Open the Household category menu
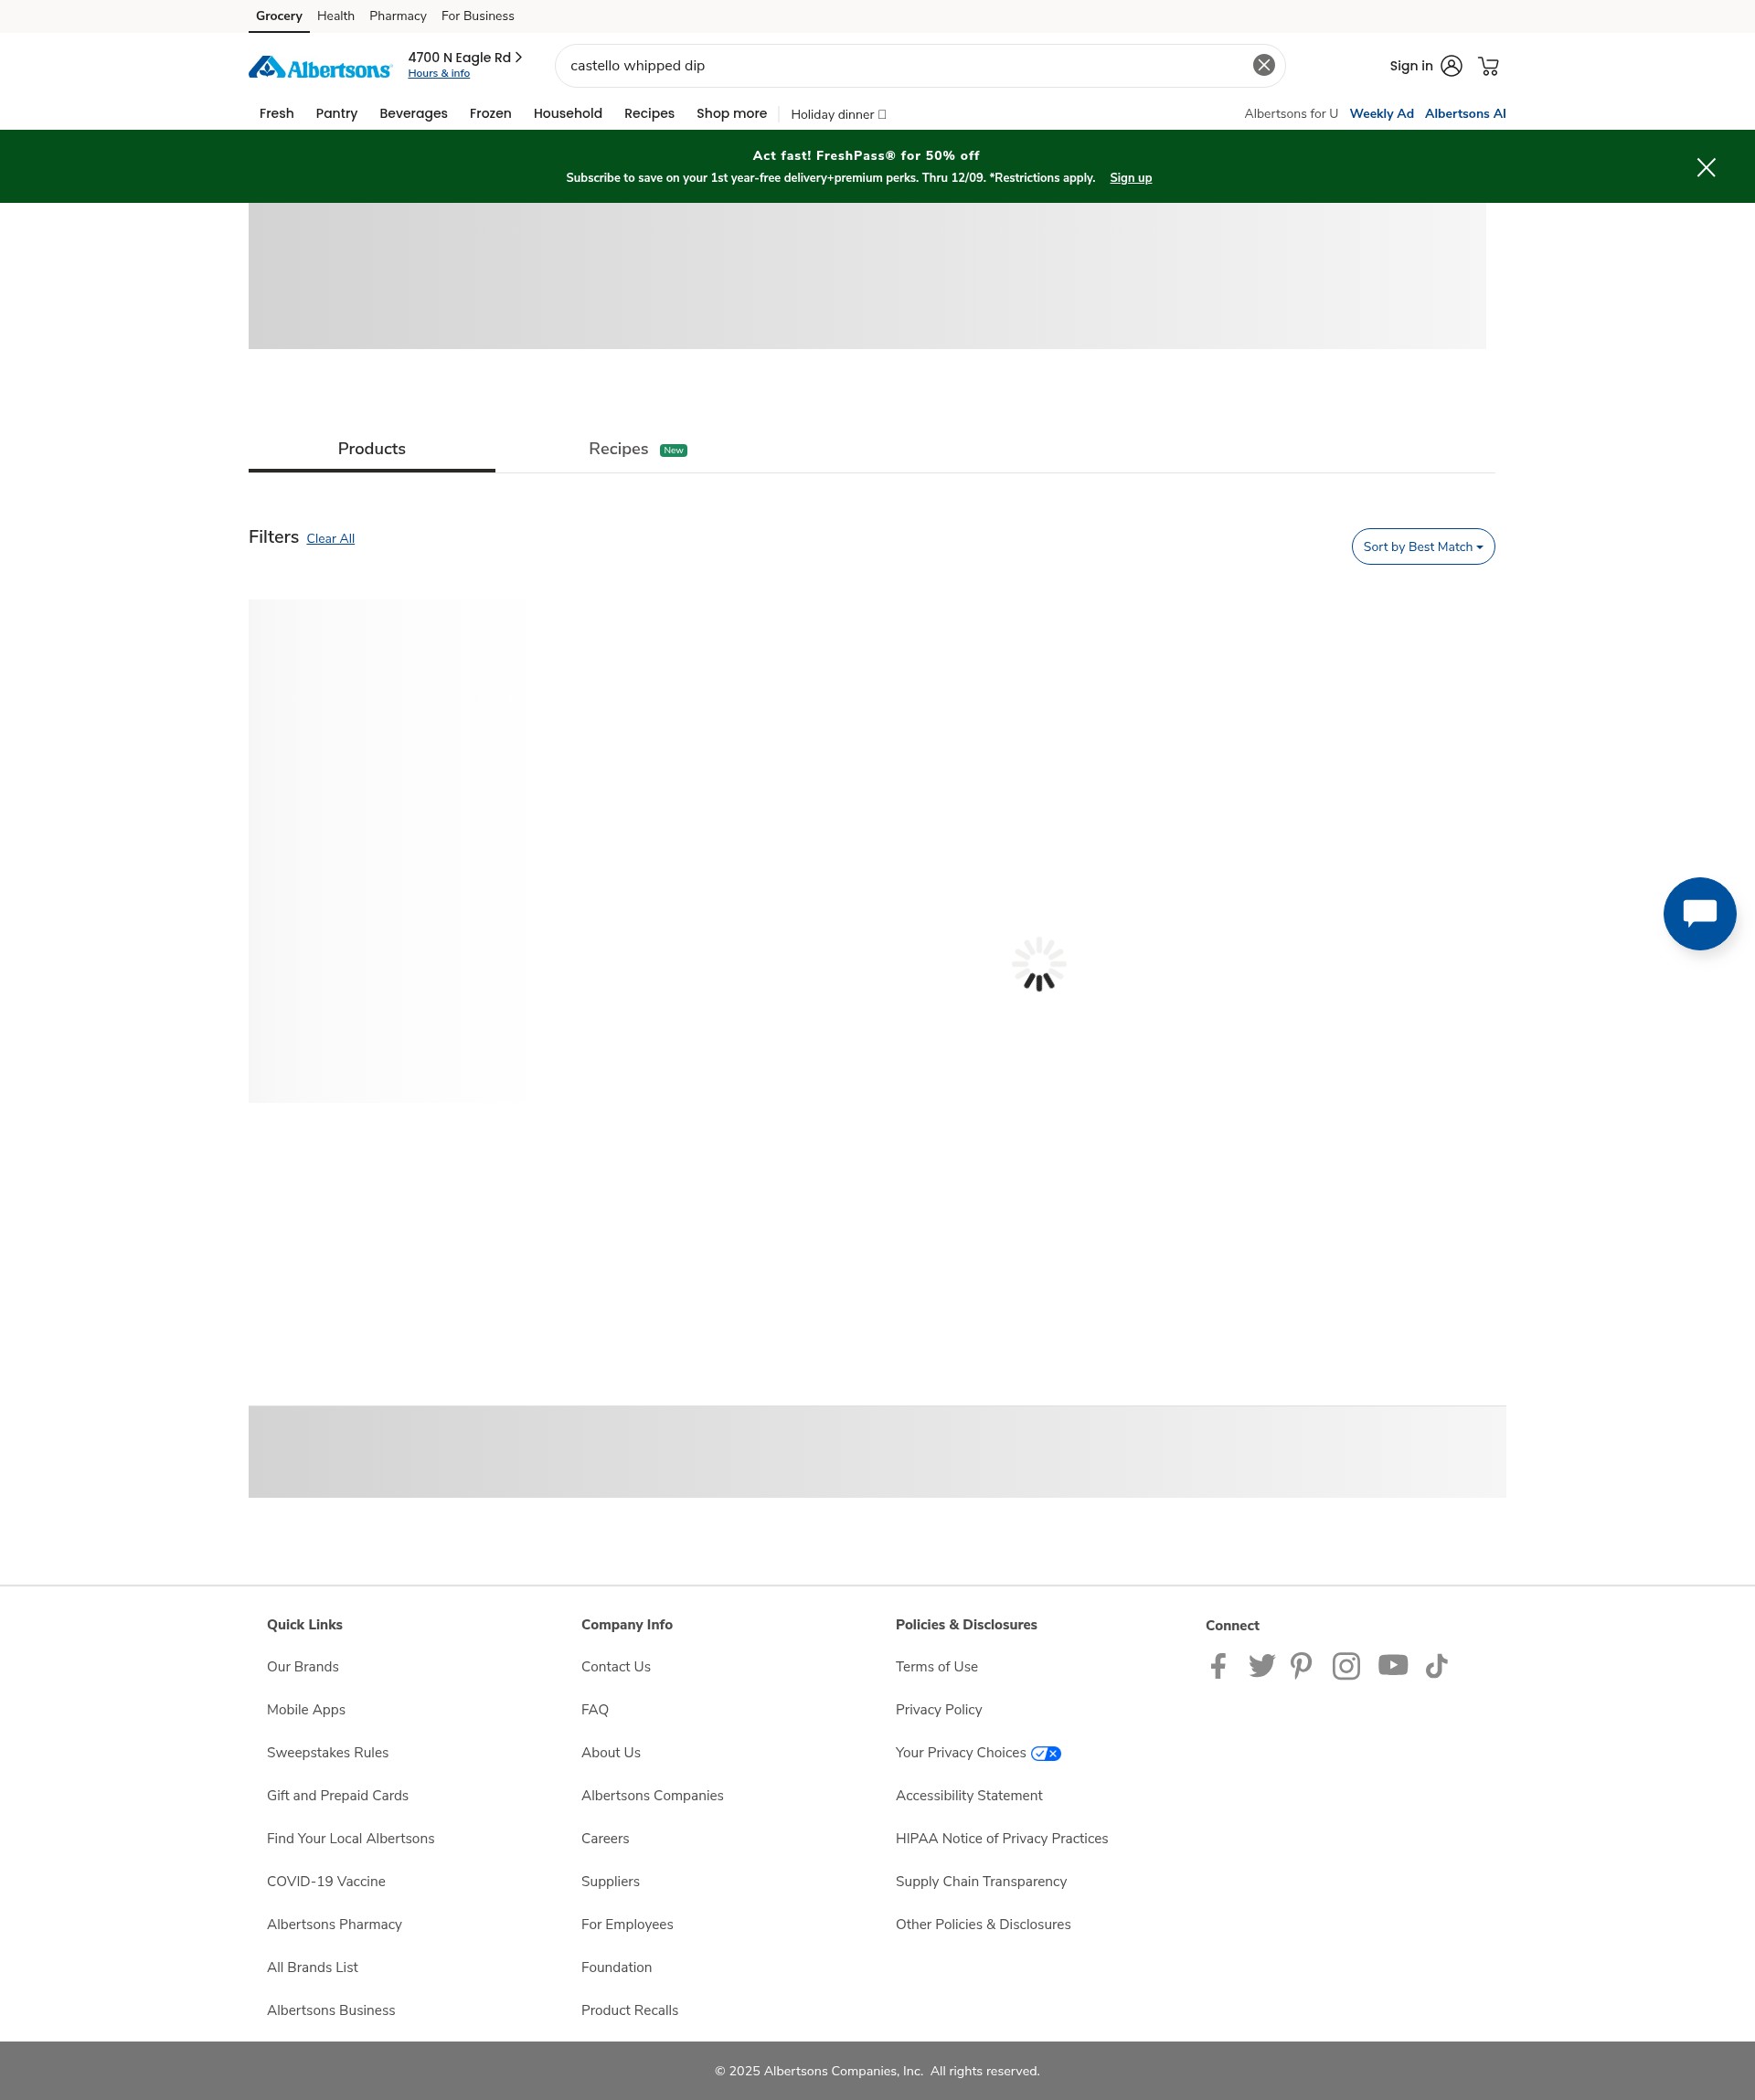This screenshot has width=1755, height=2100. (x=567, y=113)
